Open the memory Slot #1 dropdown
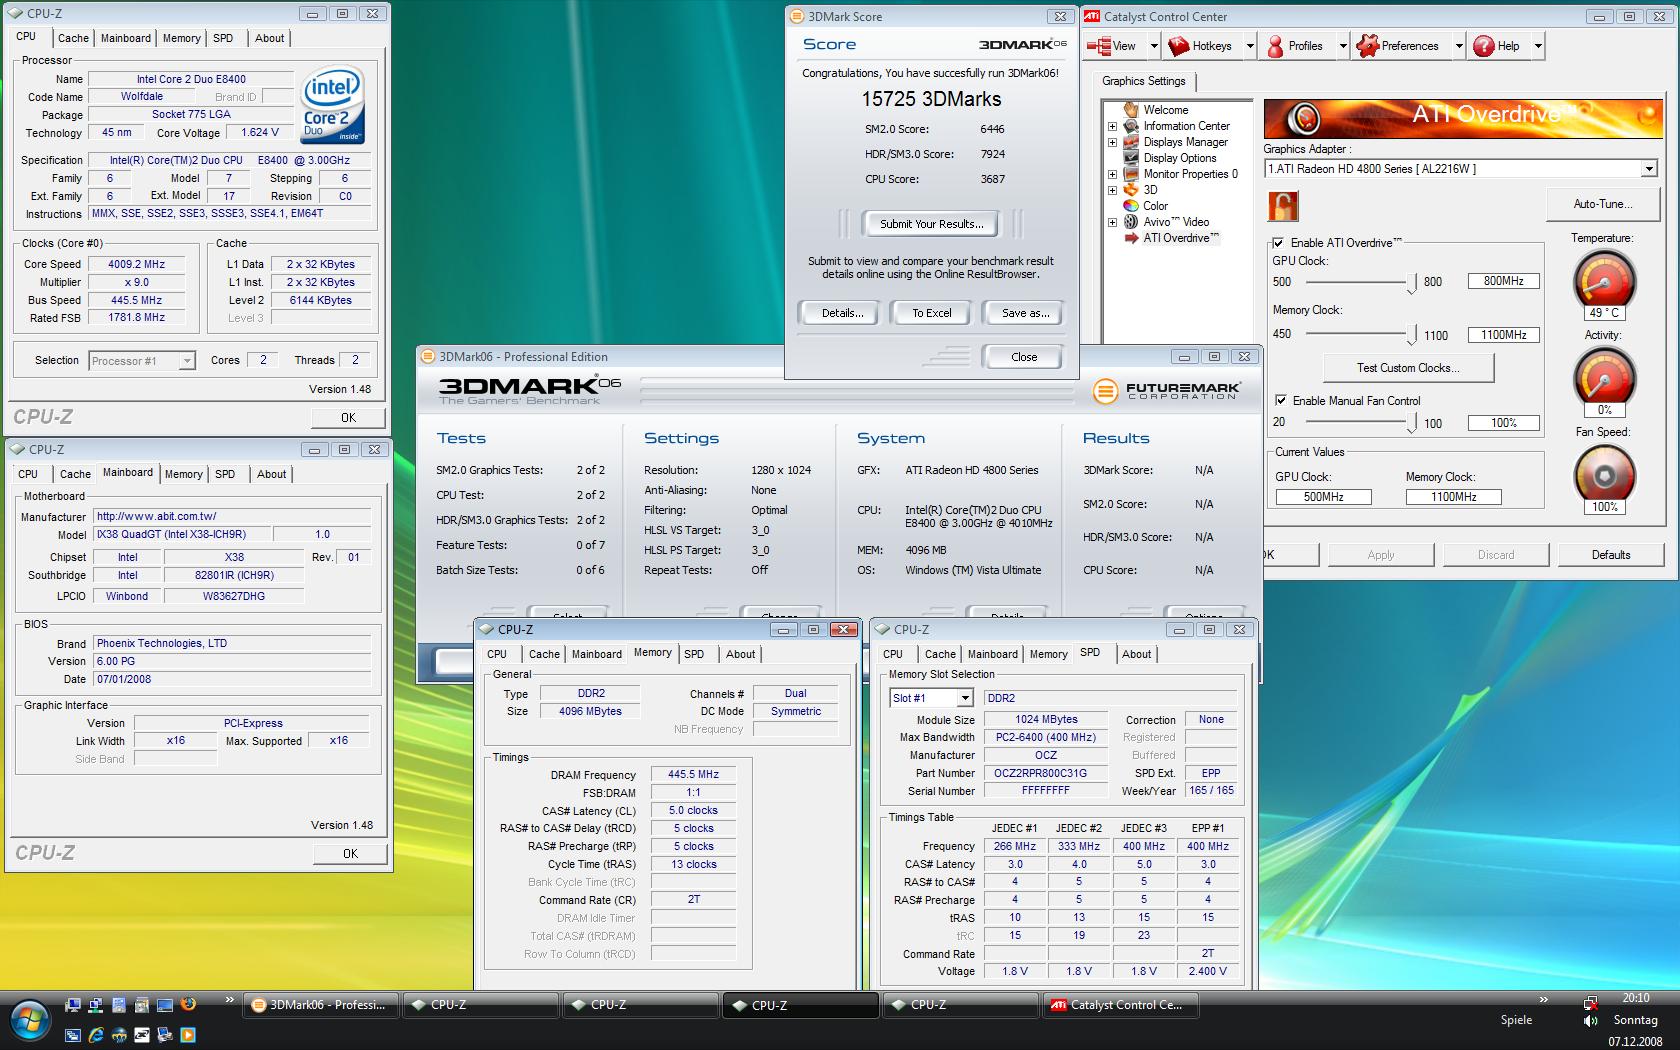Viewport: 1680px width, 1050px height. [x=965, y=699]
